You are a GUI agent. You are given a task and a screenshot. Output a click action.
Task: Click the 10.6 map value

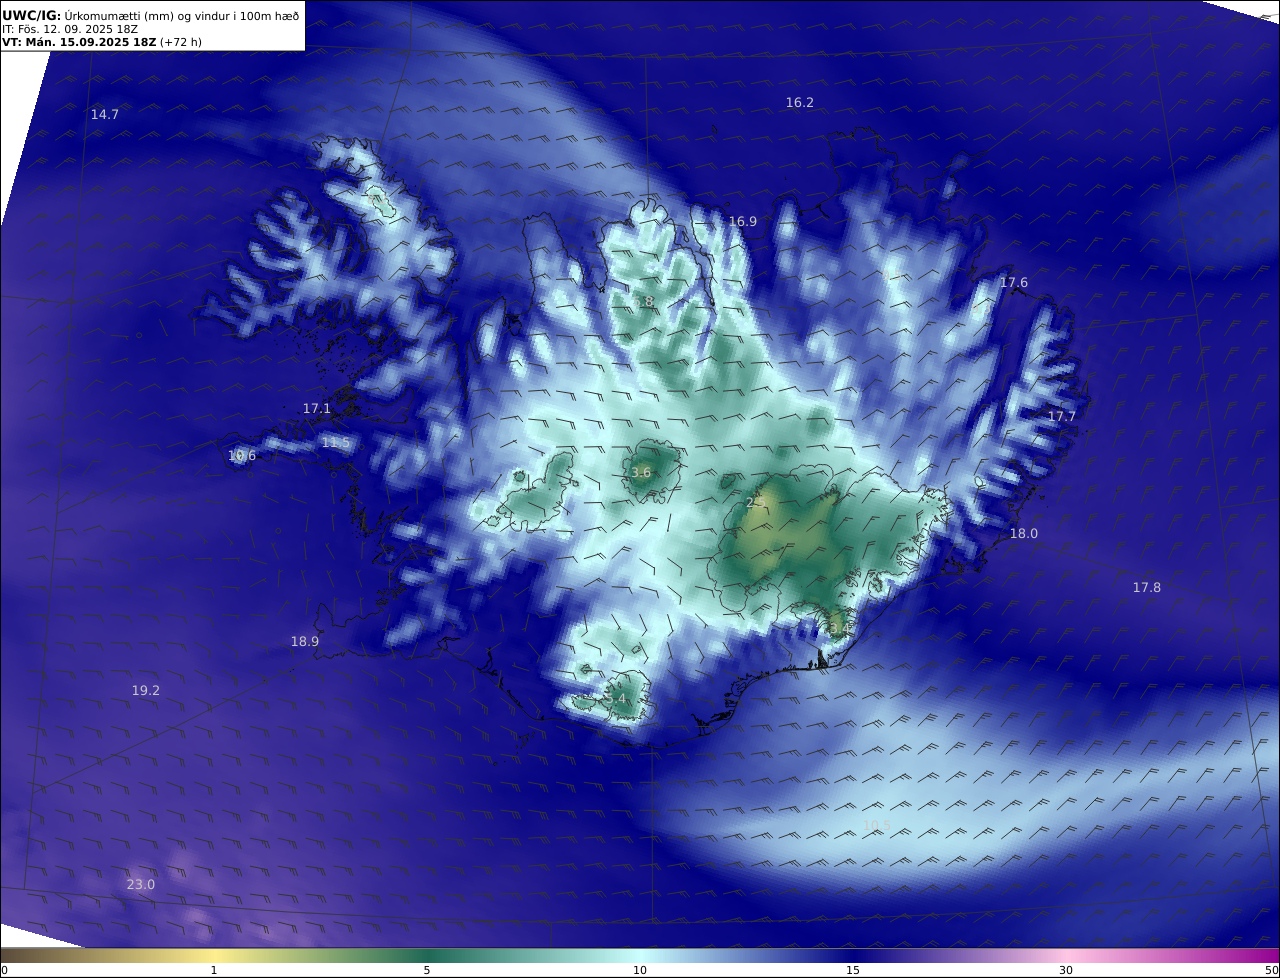pos(242,456)
